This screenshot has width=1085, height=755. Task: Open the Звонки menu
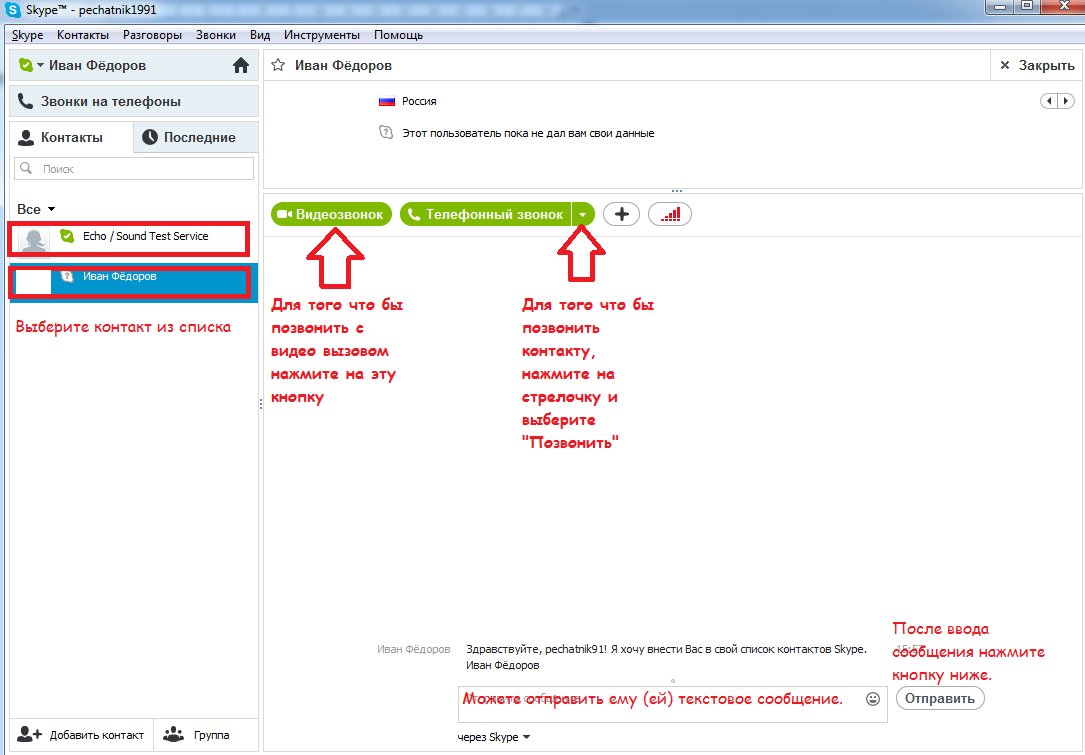215,35
